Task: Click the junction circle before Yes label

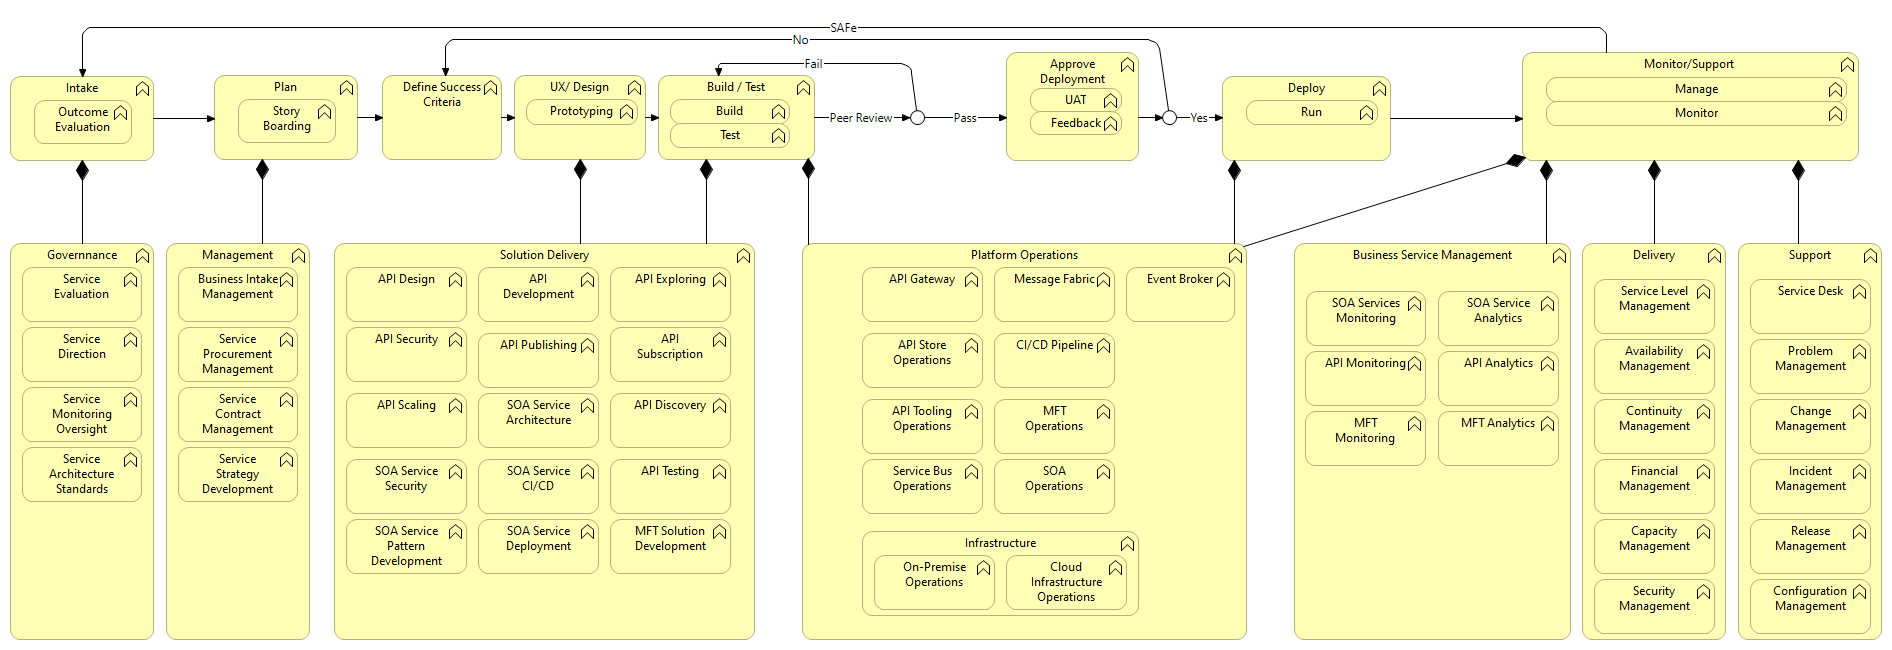Action: (x=1169, y=118)
